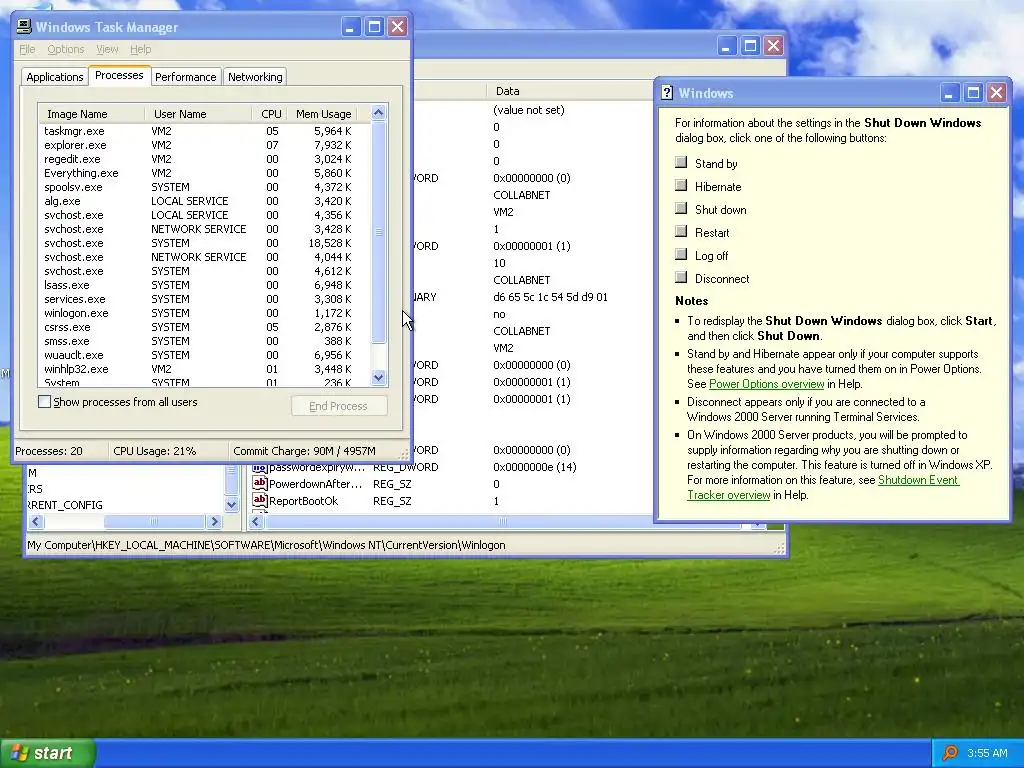Screen dimensions: 1024x768
Task: Click the (value not set) data cell
Action: [x=529, y=110]
